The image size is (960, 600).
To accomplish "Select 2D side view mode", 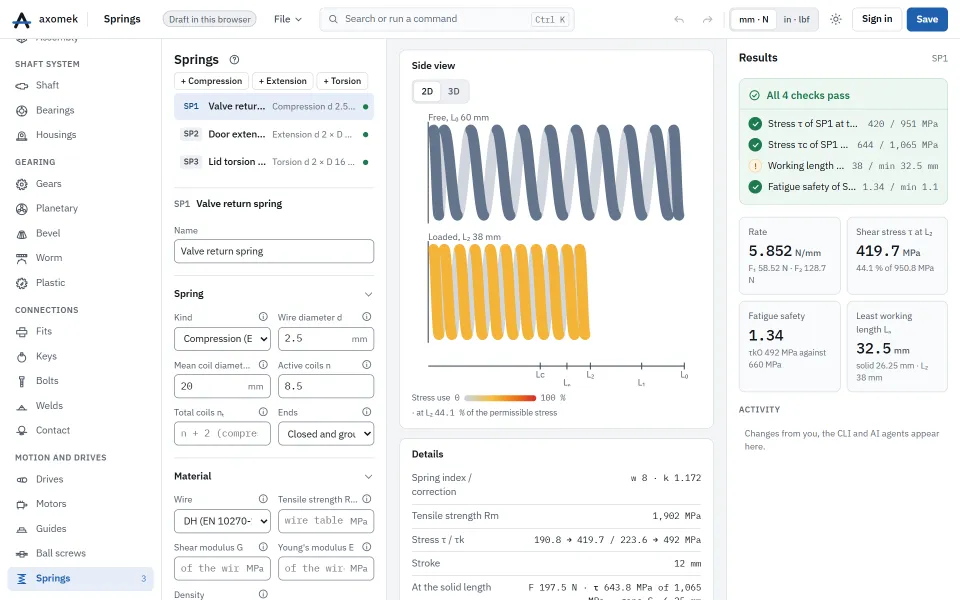I will pyautogui.click(x=427, y=91).
